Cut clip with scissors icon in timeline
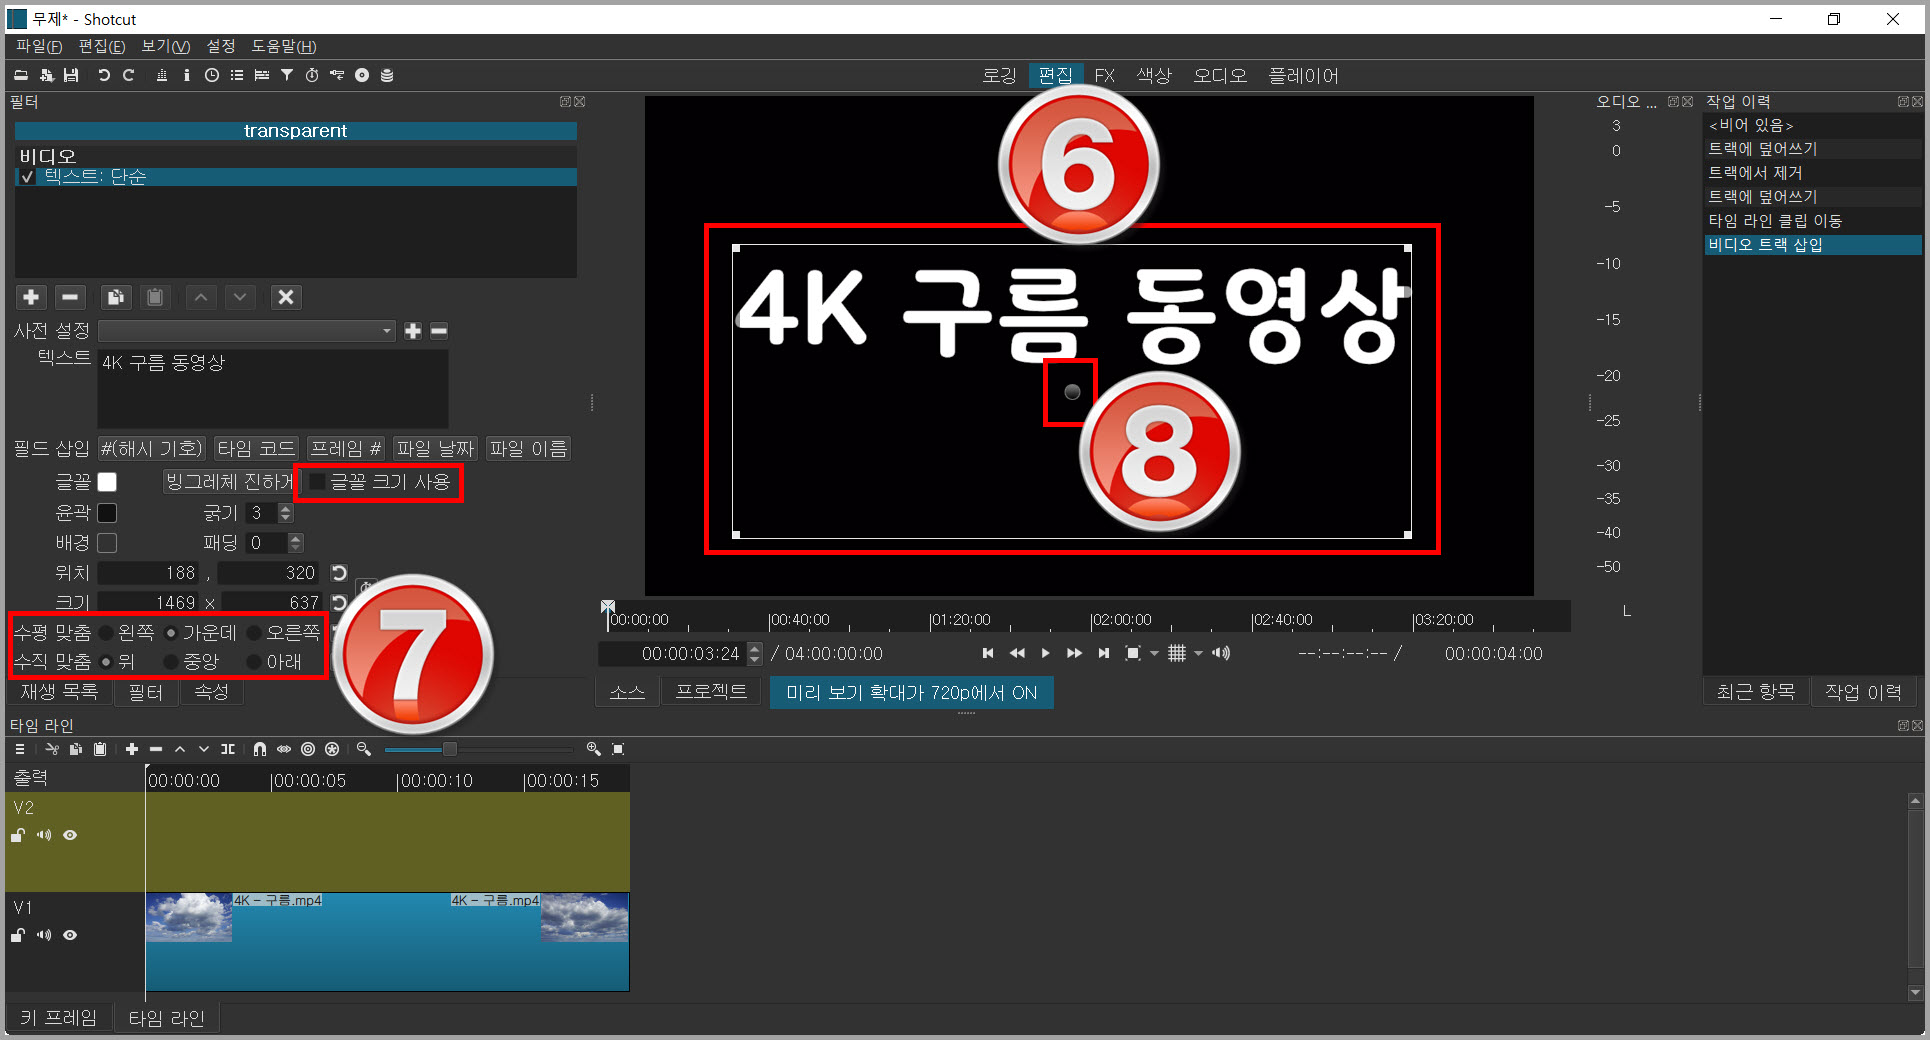1930x1040 pixels. (x=52, y=749)
